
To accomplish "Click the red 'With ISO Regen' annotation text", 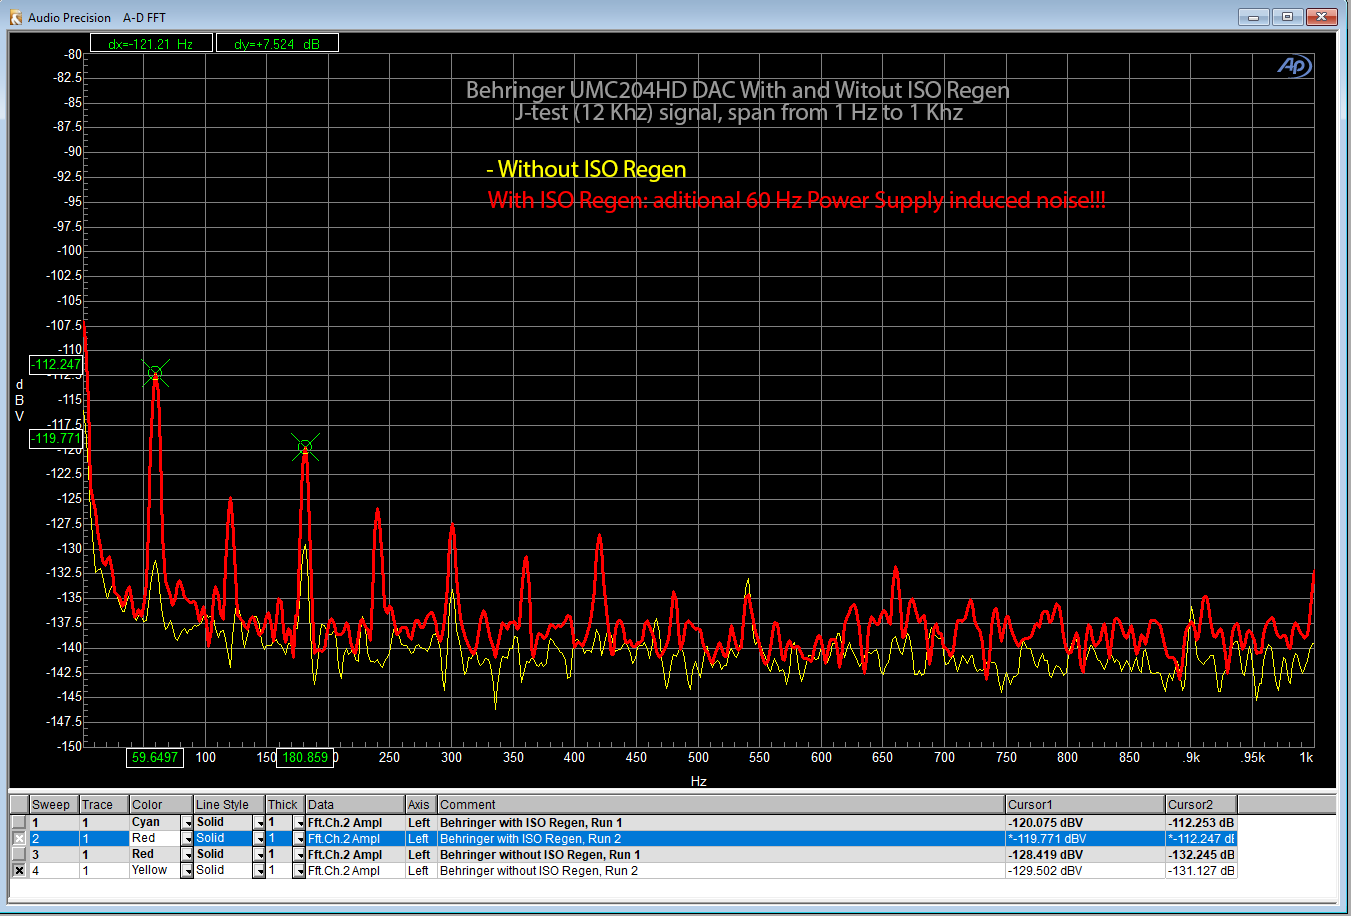I will [x=797, y=200].
